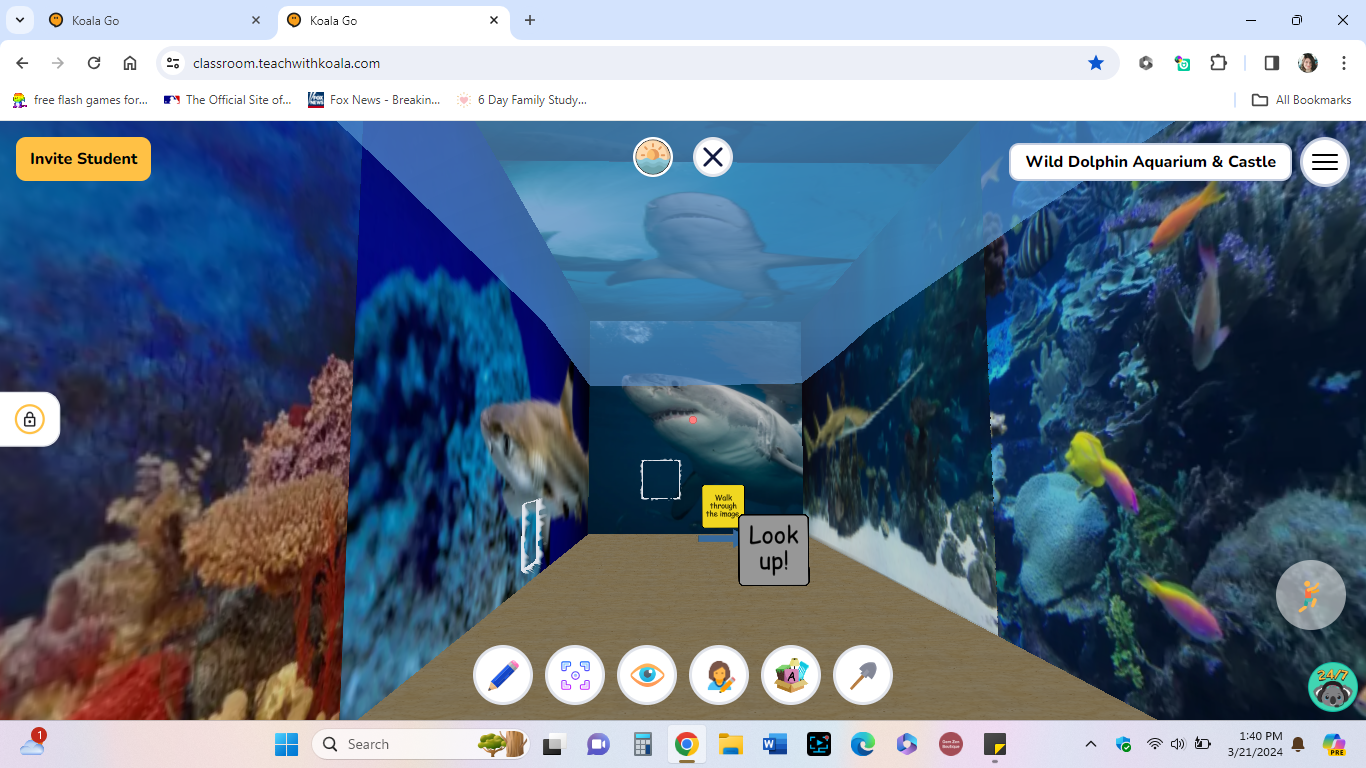Switch to the first Koala Go tab
This screenshot has height=768, width=1366.
click(x=150, y=20)
